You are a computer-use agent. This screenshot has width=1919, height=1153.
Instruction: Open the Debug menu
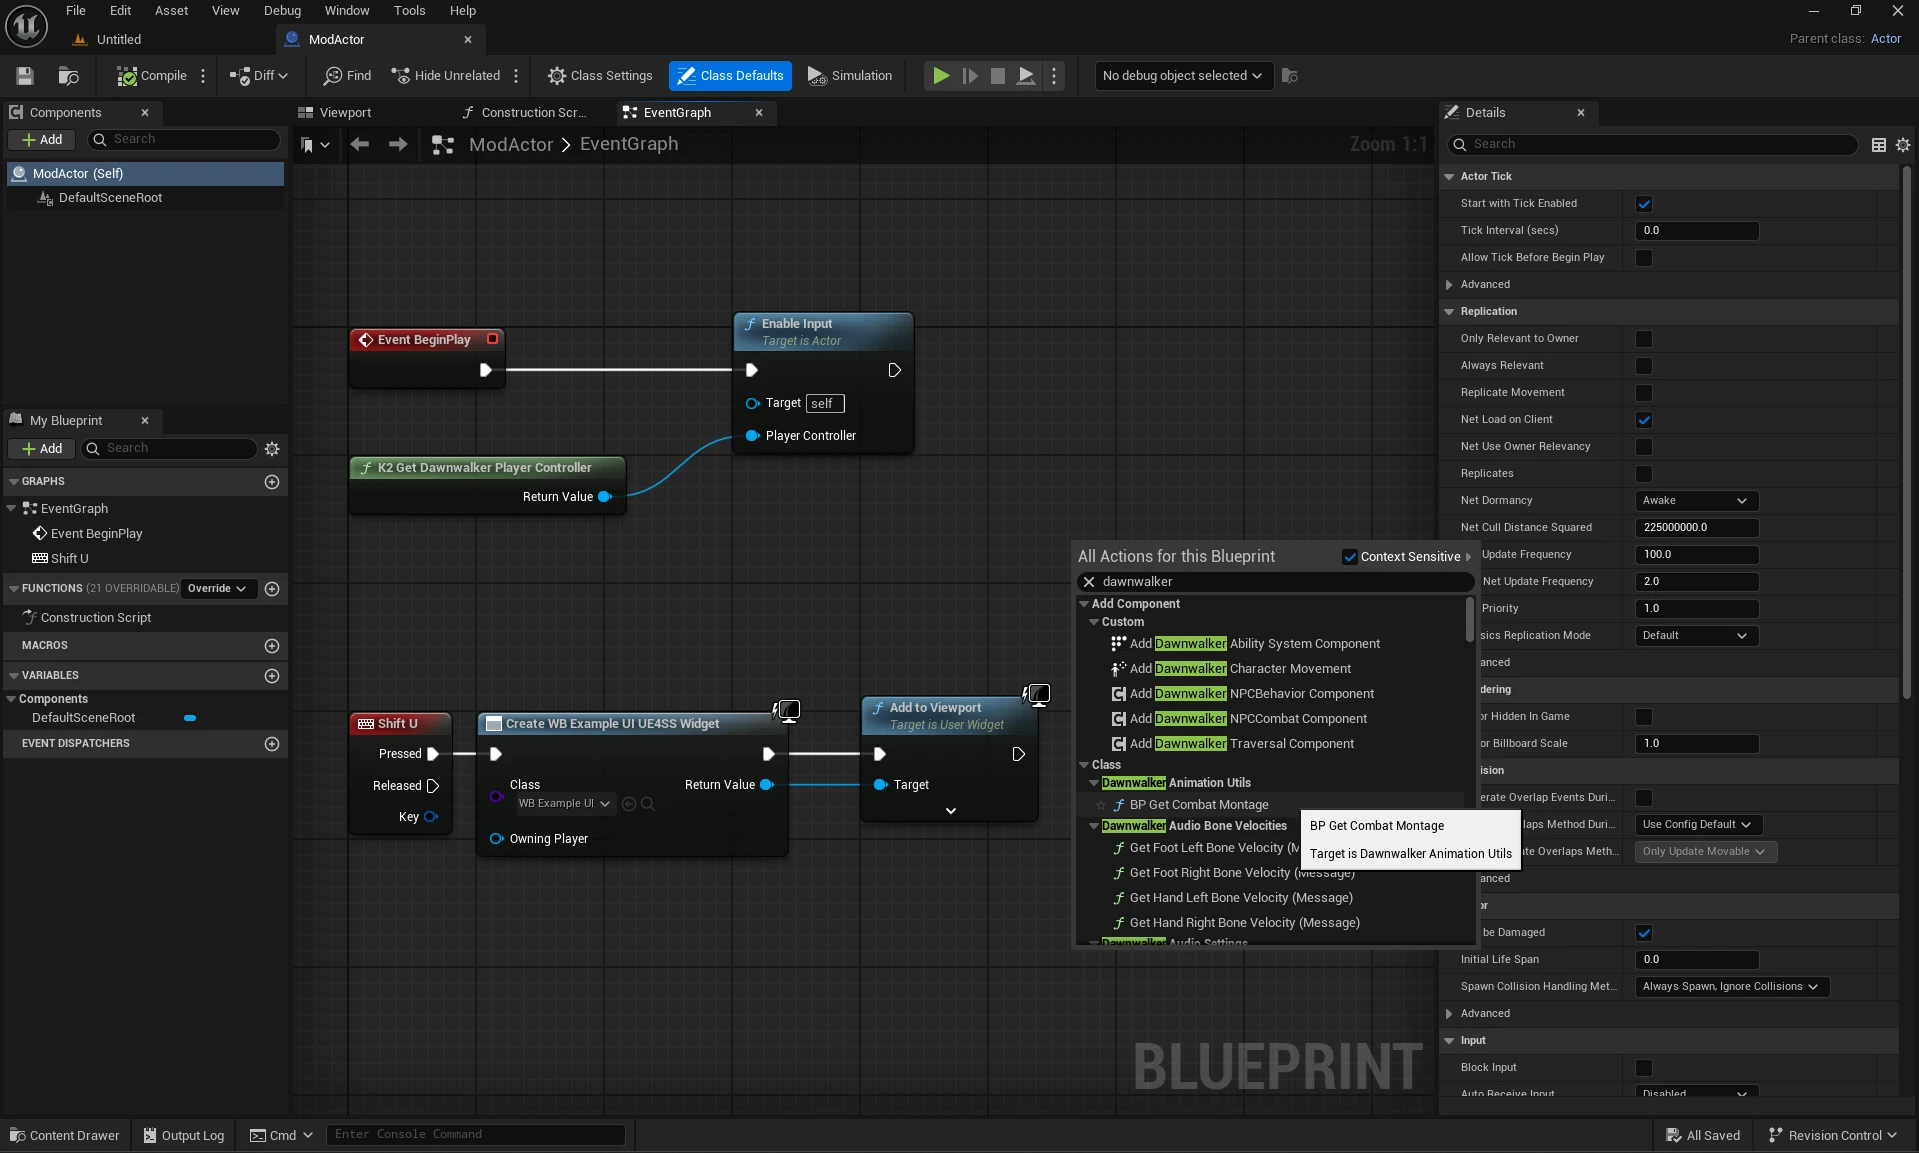283,11
